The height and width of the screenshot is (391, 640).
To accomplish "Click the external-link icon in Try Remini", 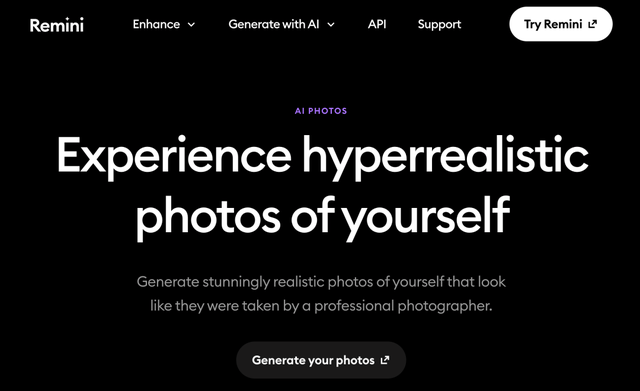I will [593, 24].
